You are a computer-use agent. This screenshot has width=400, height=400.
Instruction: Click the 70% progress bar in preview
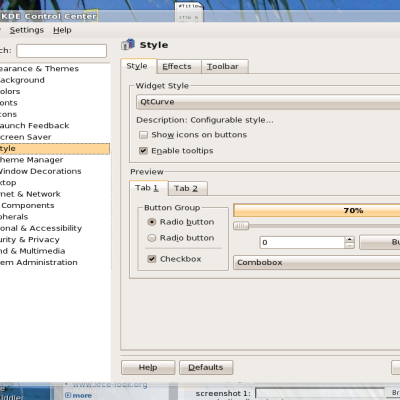[x=317, y=211]
